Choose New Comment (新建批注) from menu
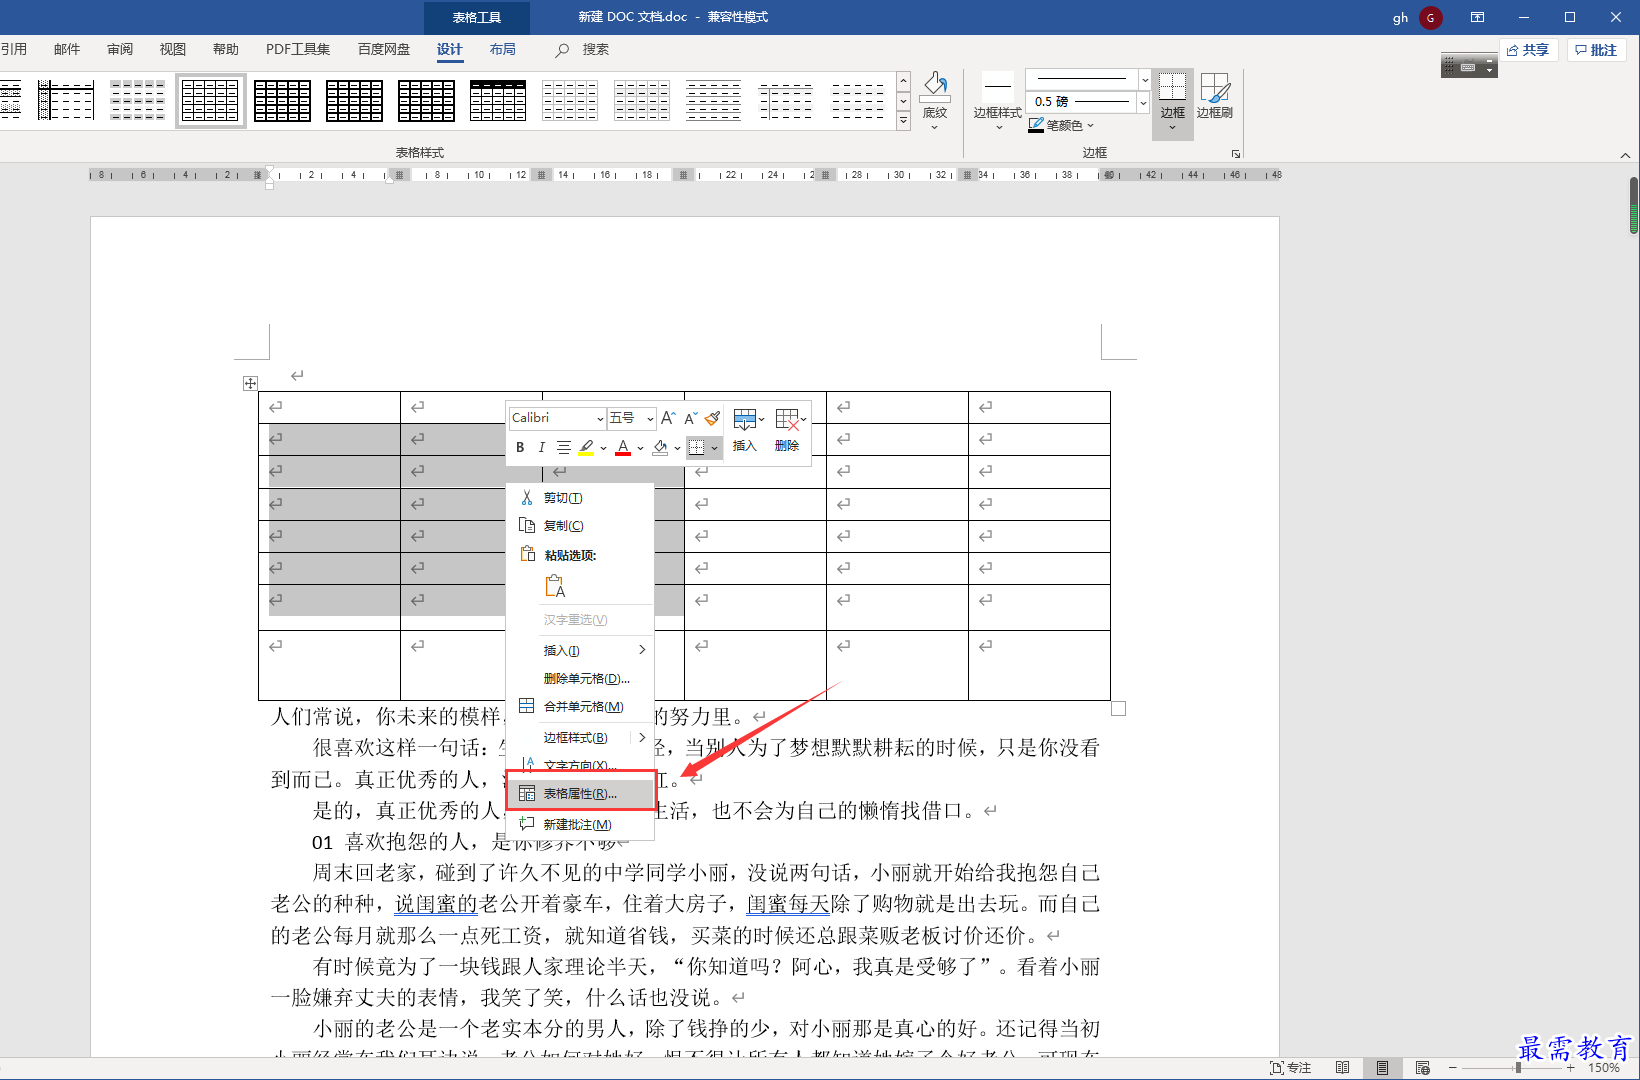1640x1080 pixels. point(580,825)
